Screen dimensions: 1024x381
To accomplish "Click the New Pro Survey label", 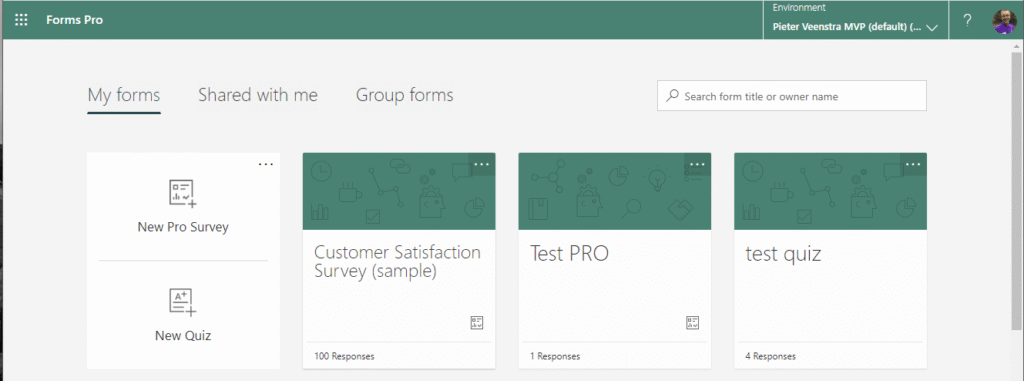I will click(x=183, y=227).
